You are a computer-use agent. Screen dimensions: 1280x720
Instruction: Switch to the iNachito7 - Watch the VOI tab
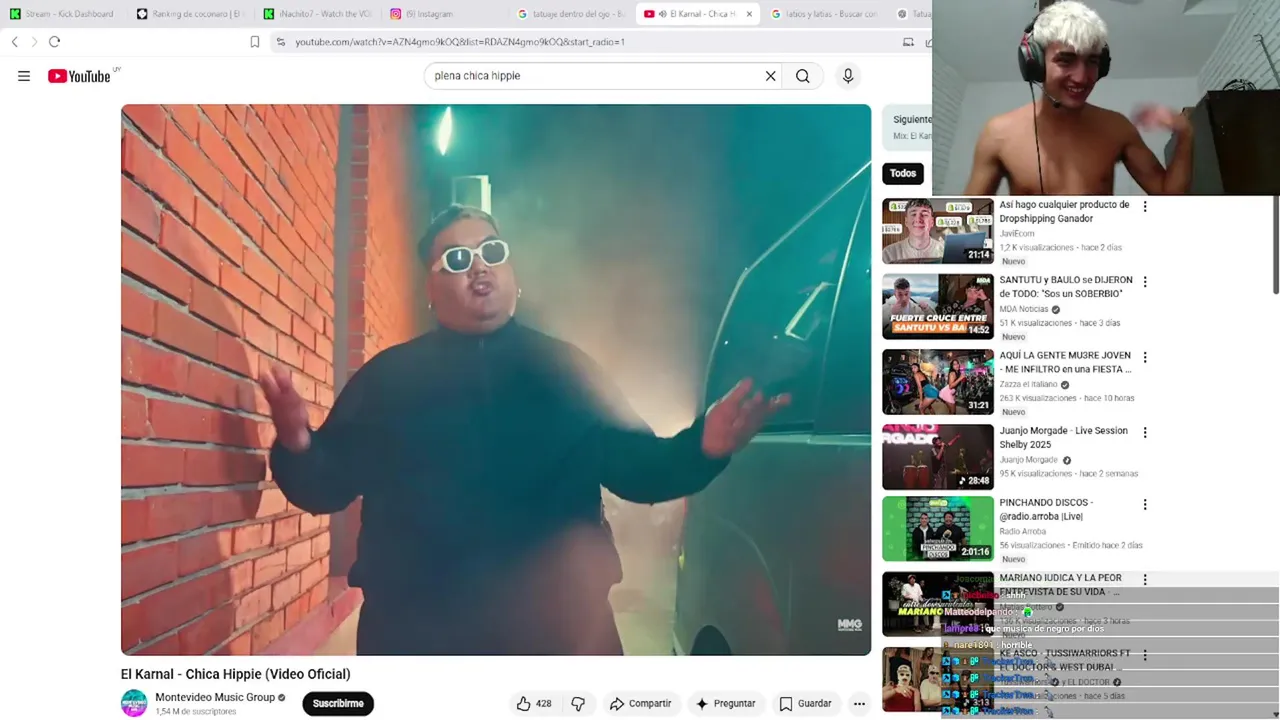tap(317, 14)
